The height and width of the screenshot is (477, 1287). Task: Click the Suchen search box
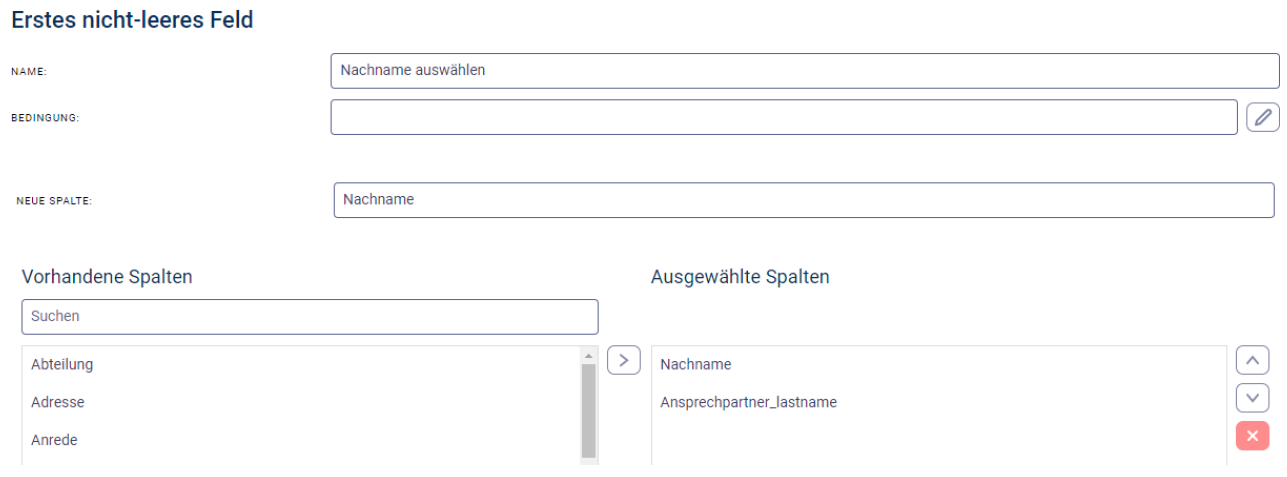pyautogui.click(x=309, y=316)
